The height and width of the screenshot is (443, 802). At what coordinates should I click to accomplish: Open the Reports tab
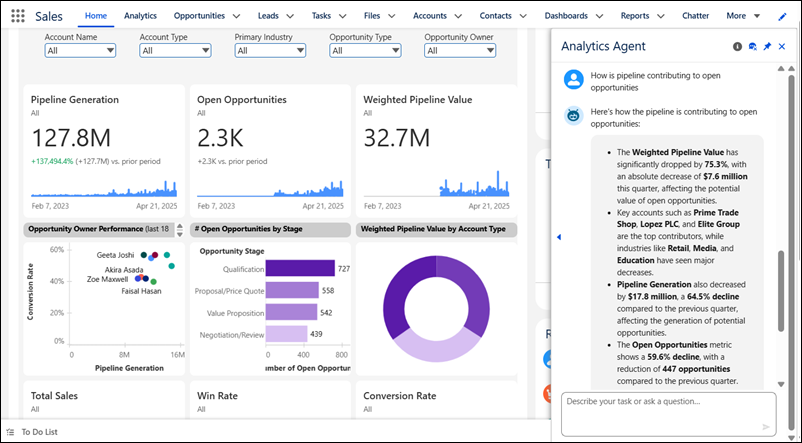click(635, 16)
